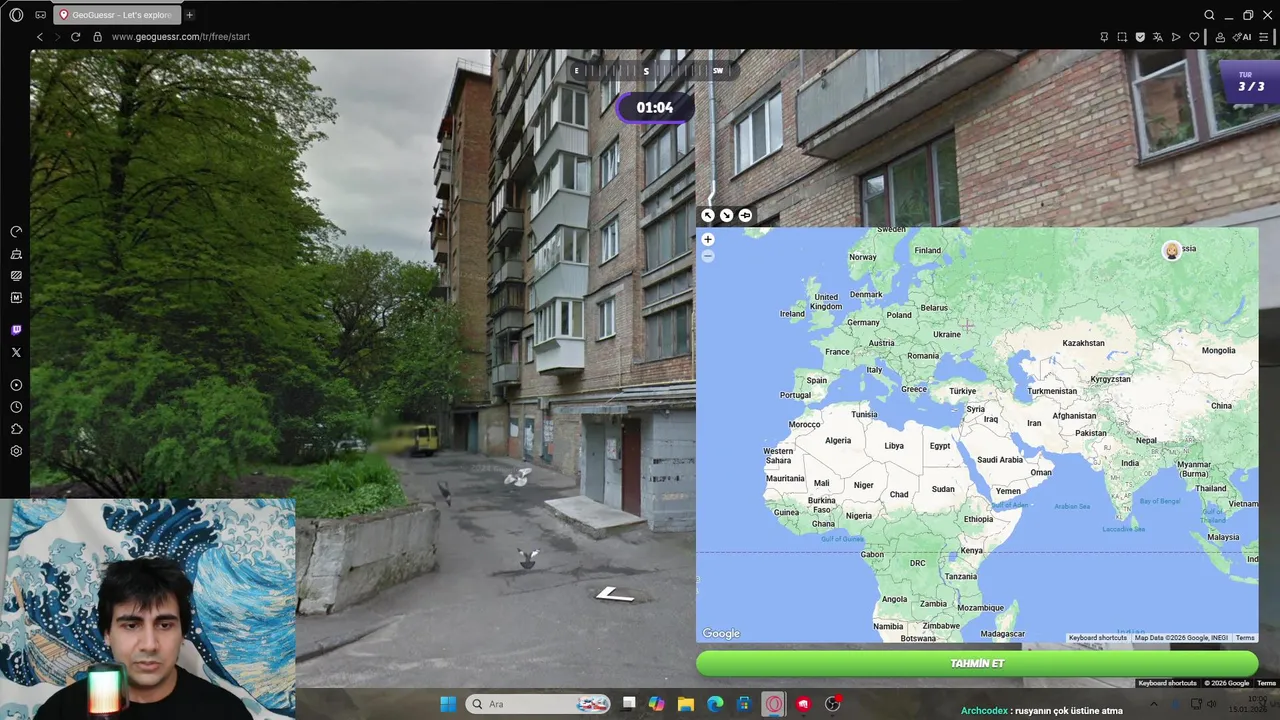Viewport: 1280px width, 720px height.
Task: Shrink the guess map with arrow icon
Action: [x=727, y=215]
